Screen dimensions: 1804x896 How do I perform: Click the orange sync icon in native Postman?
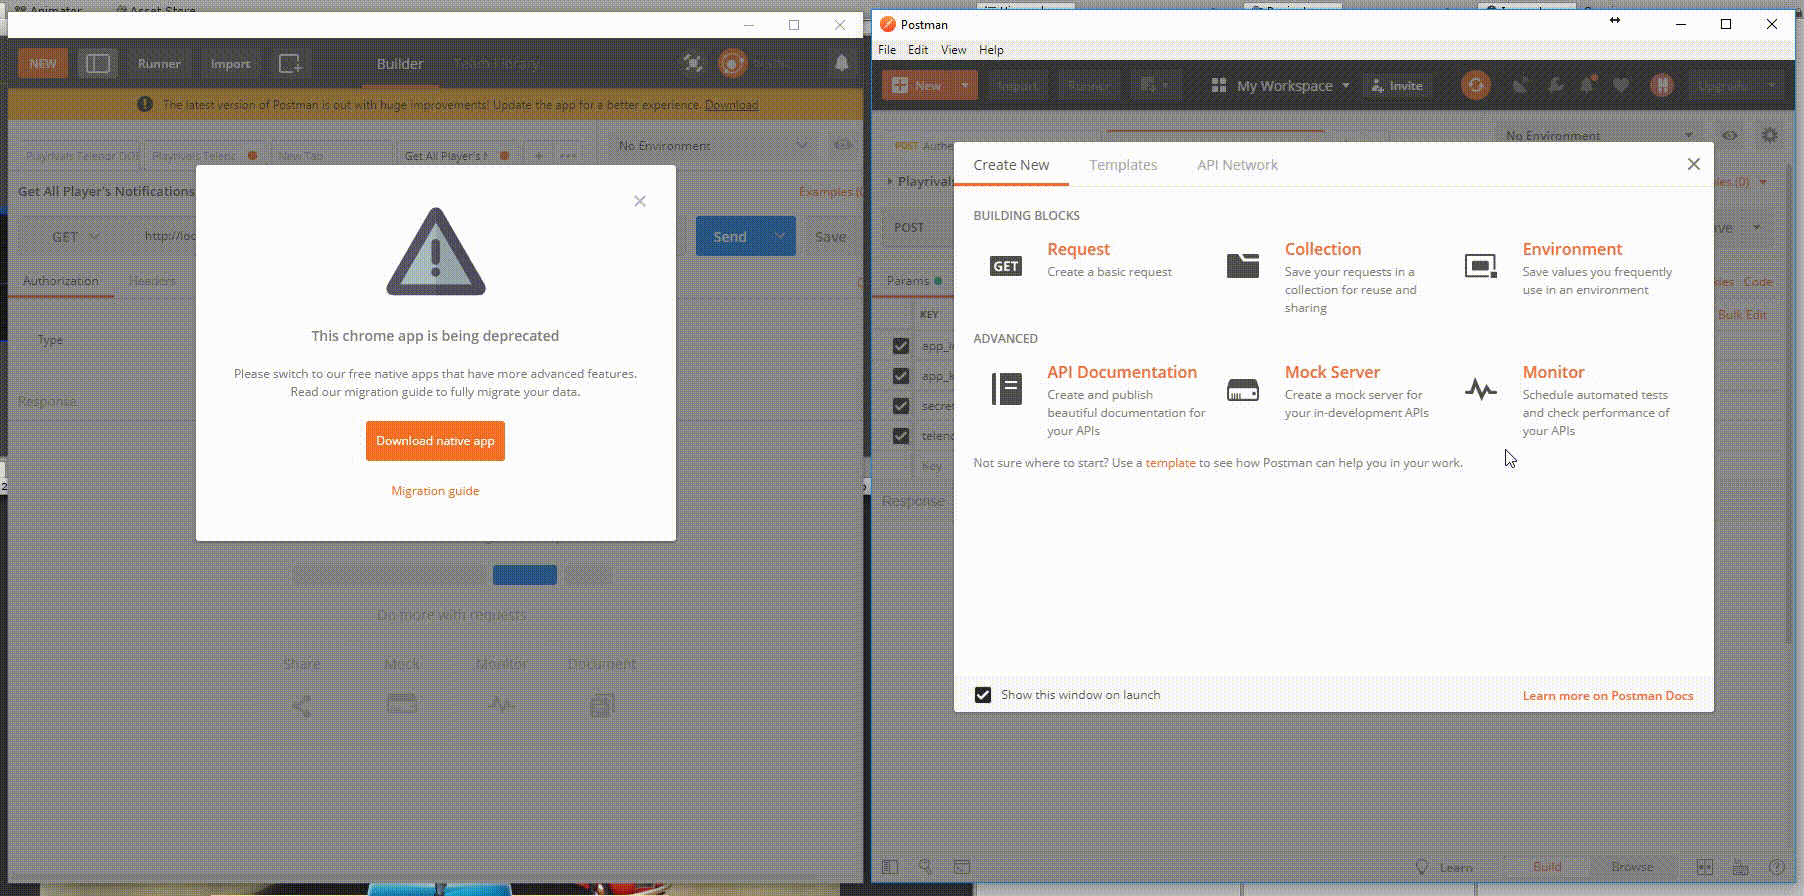coord(1475,86)
